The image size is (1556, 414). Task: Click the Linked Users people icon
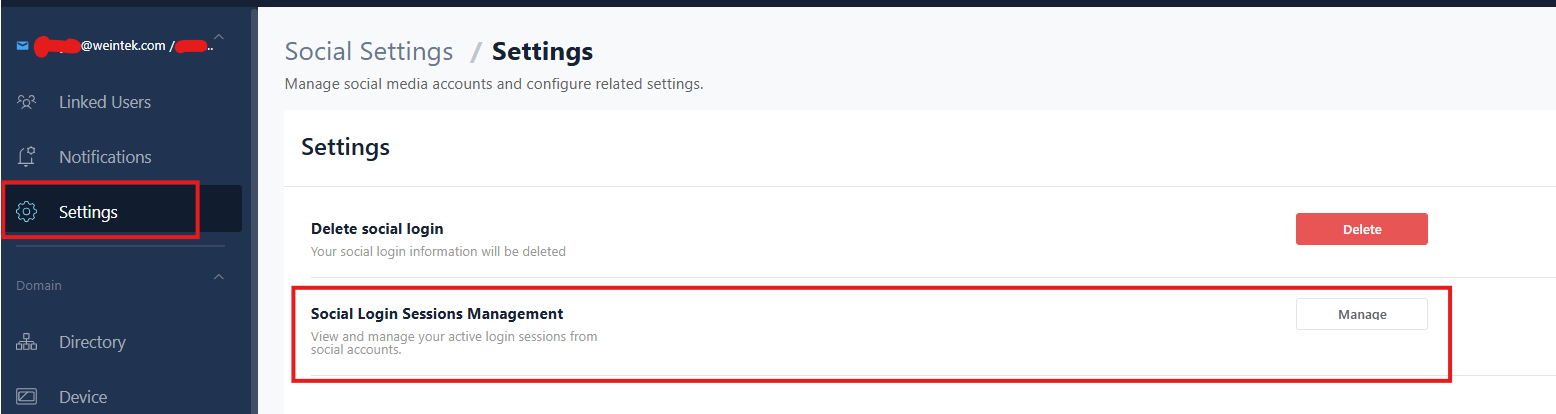point(27,102)
